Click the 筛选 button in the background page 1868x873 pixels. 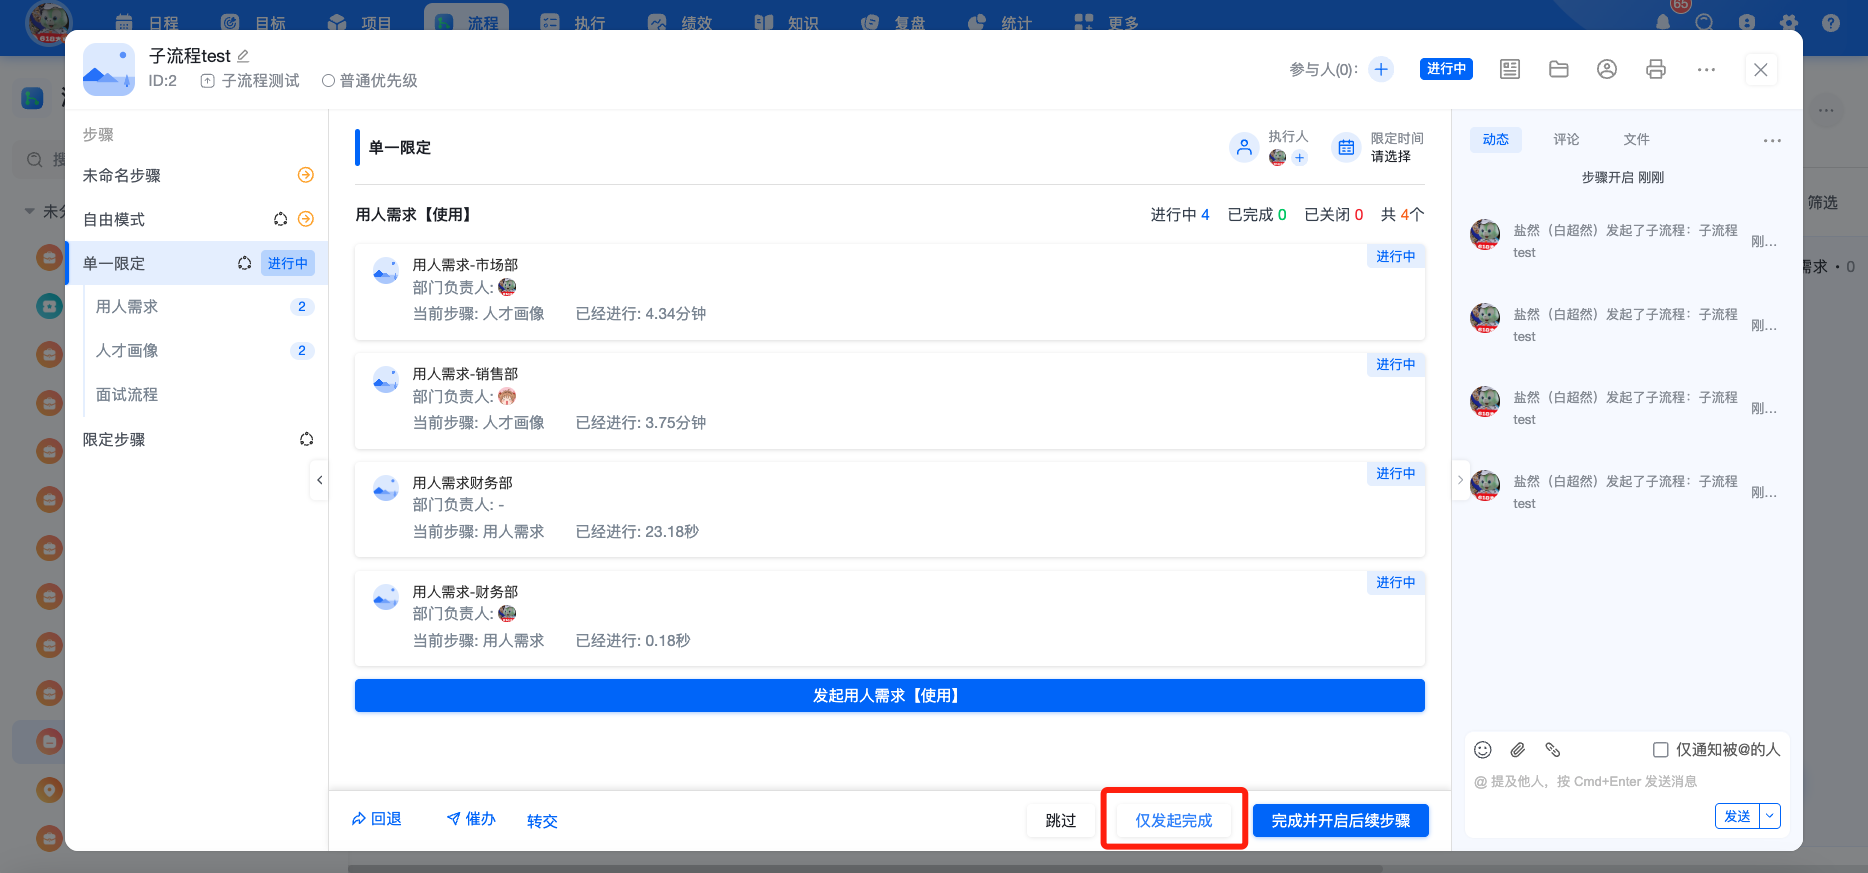pyautogui.click(x=1823, y=203)
